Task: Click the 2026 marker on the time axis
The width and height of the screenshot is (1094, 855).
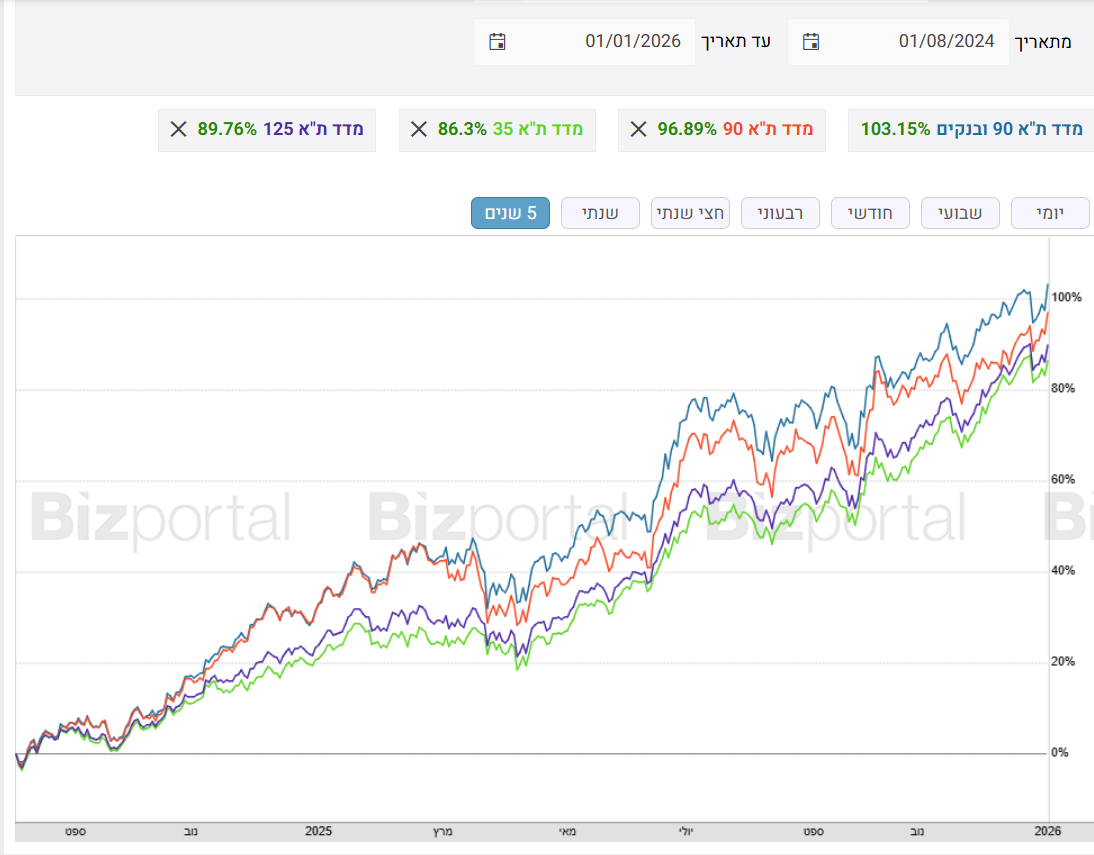Action: pyautogui.click(x=1046, y=831)
